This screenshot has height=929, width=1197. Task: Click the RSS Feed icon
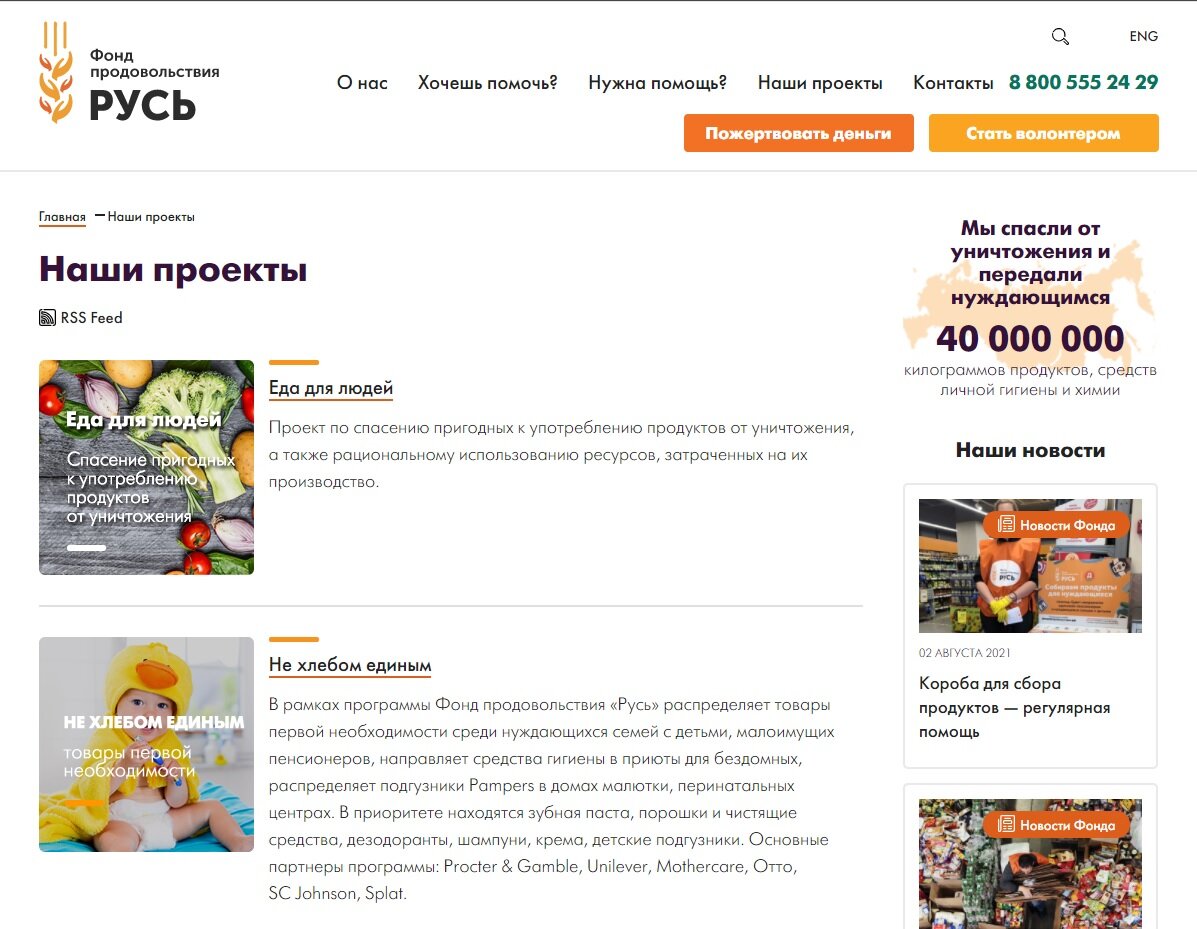click(47, 318)
